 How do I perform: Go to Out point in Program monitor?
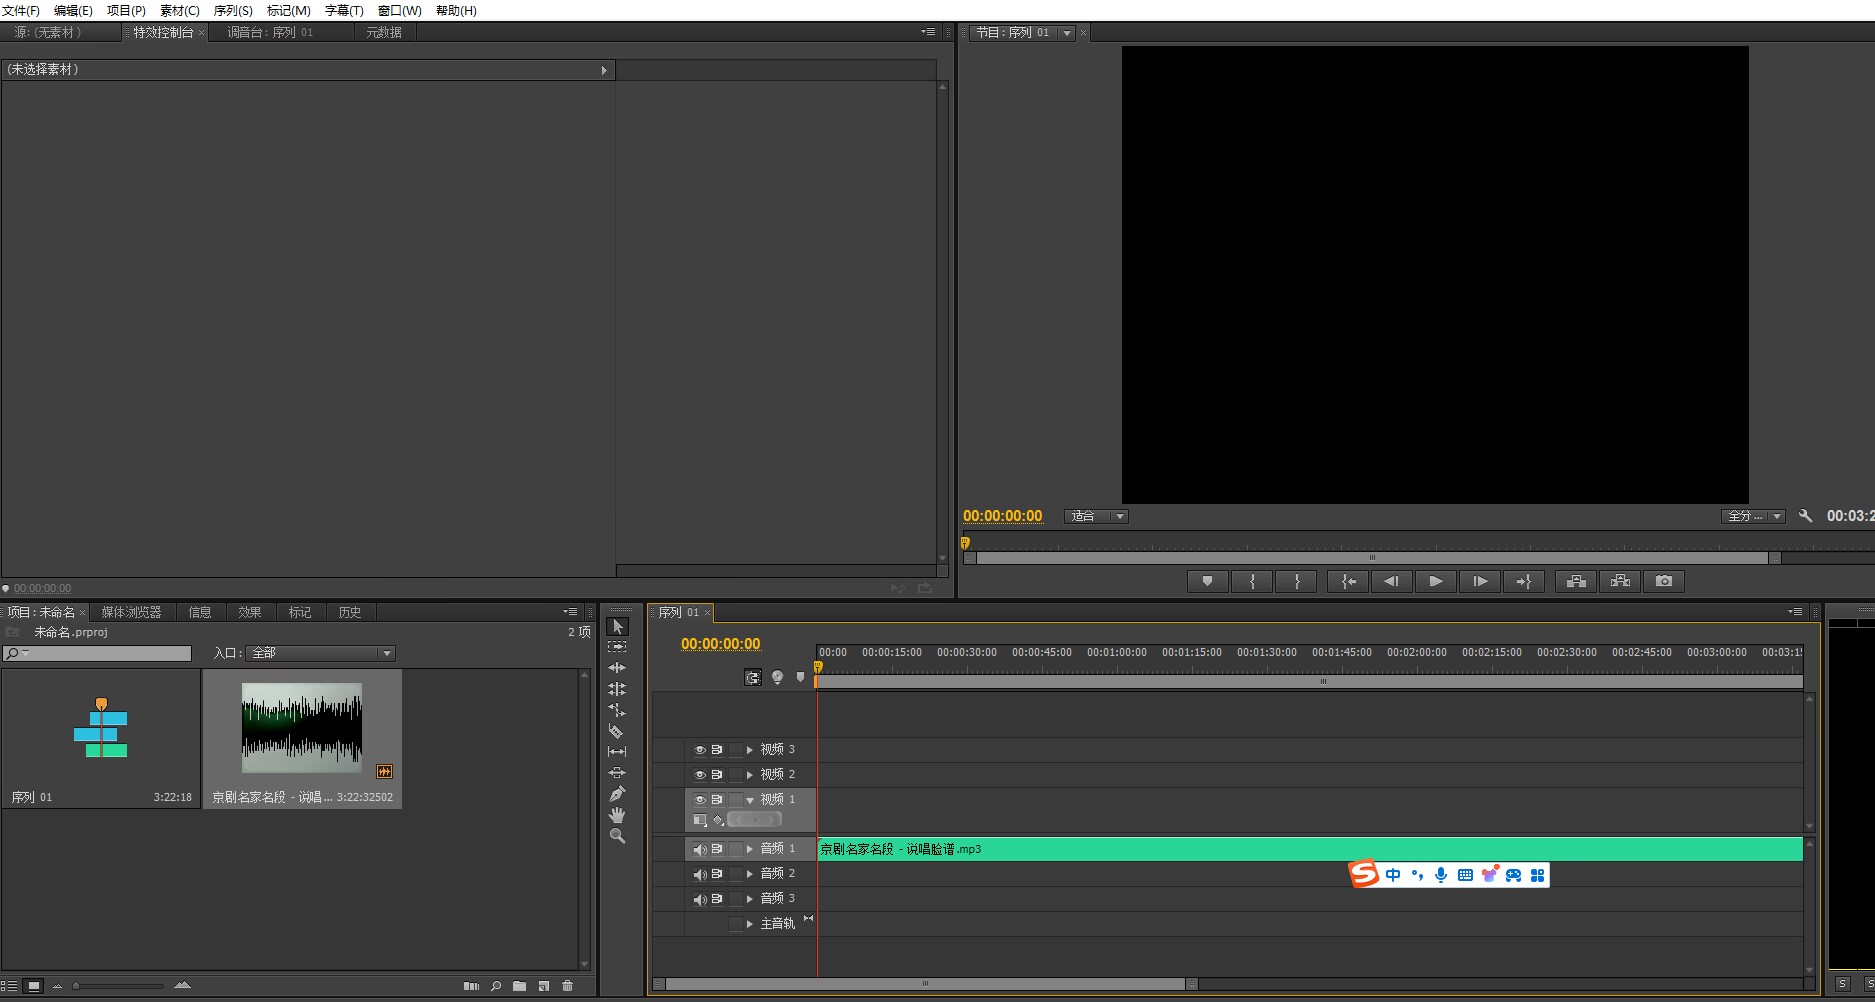click(1524, 581)
